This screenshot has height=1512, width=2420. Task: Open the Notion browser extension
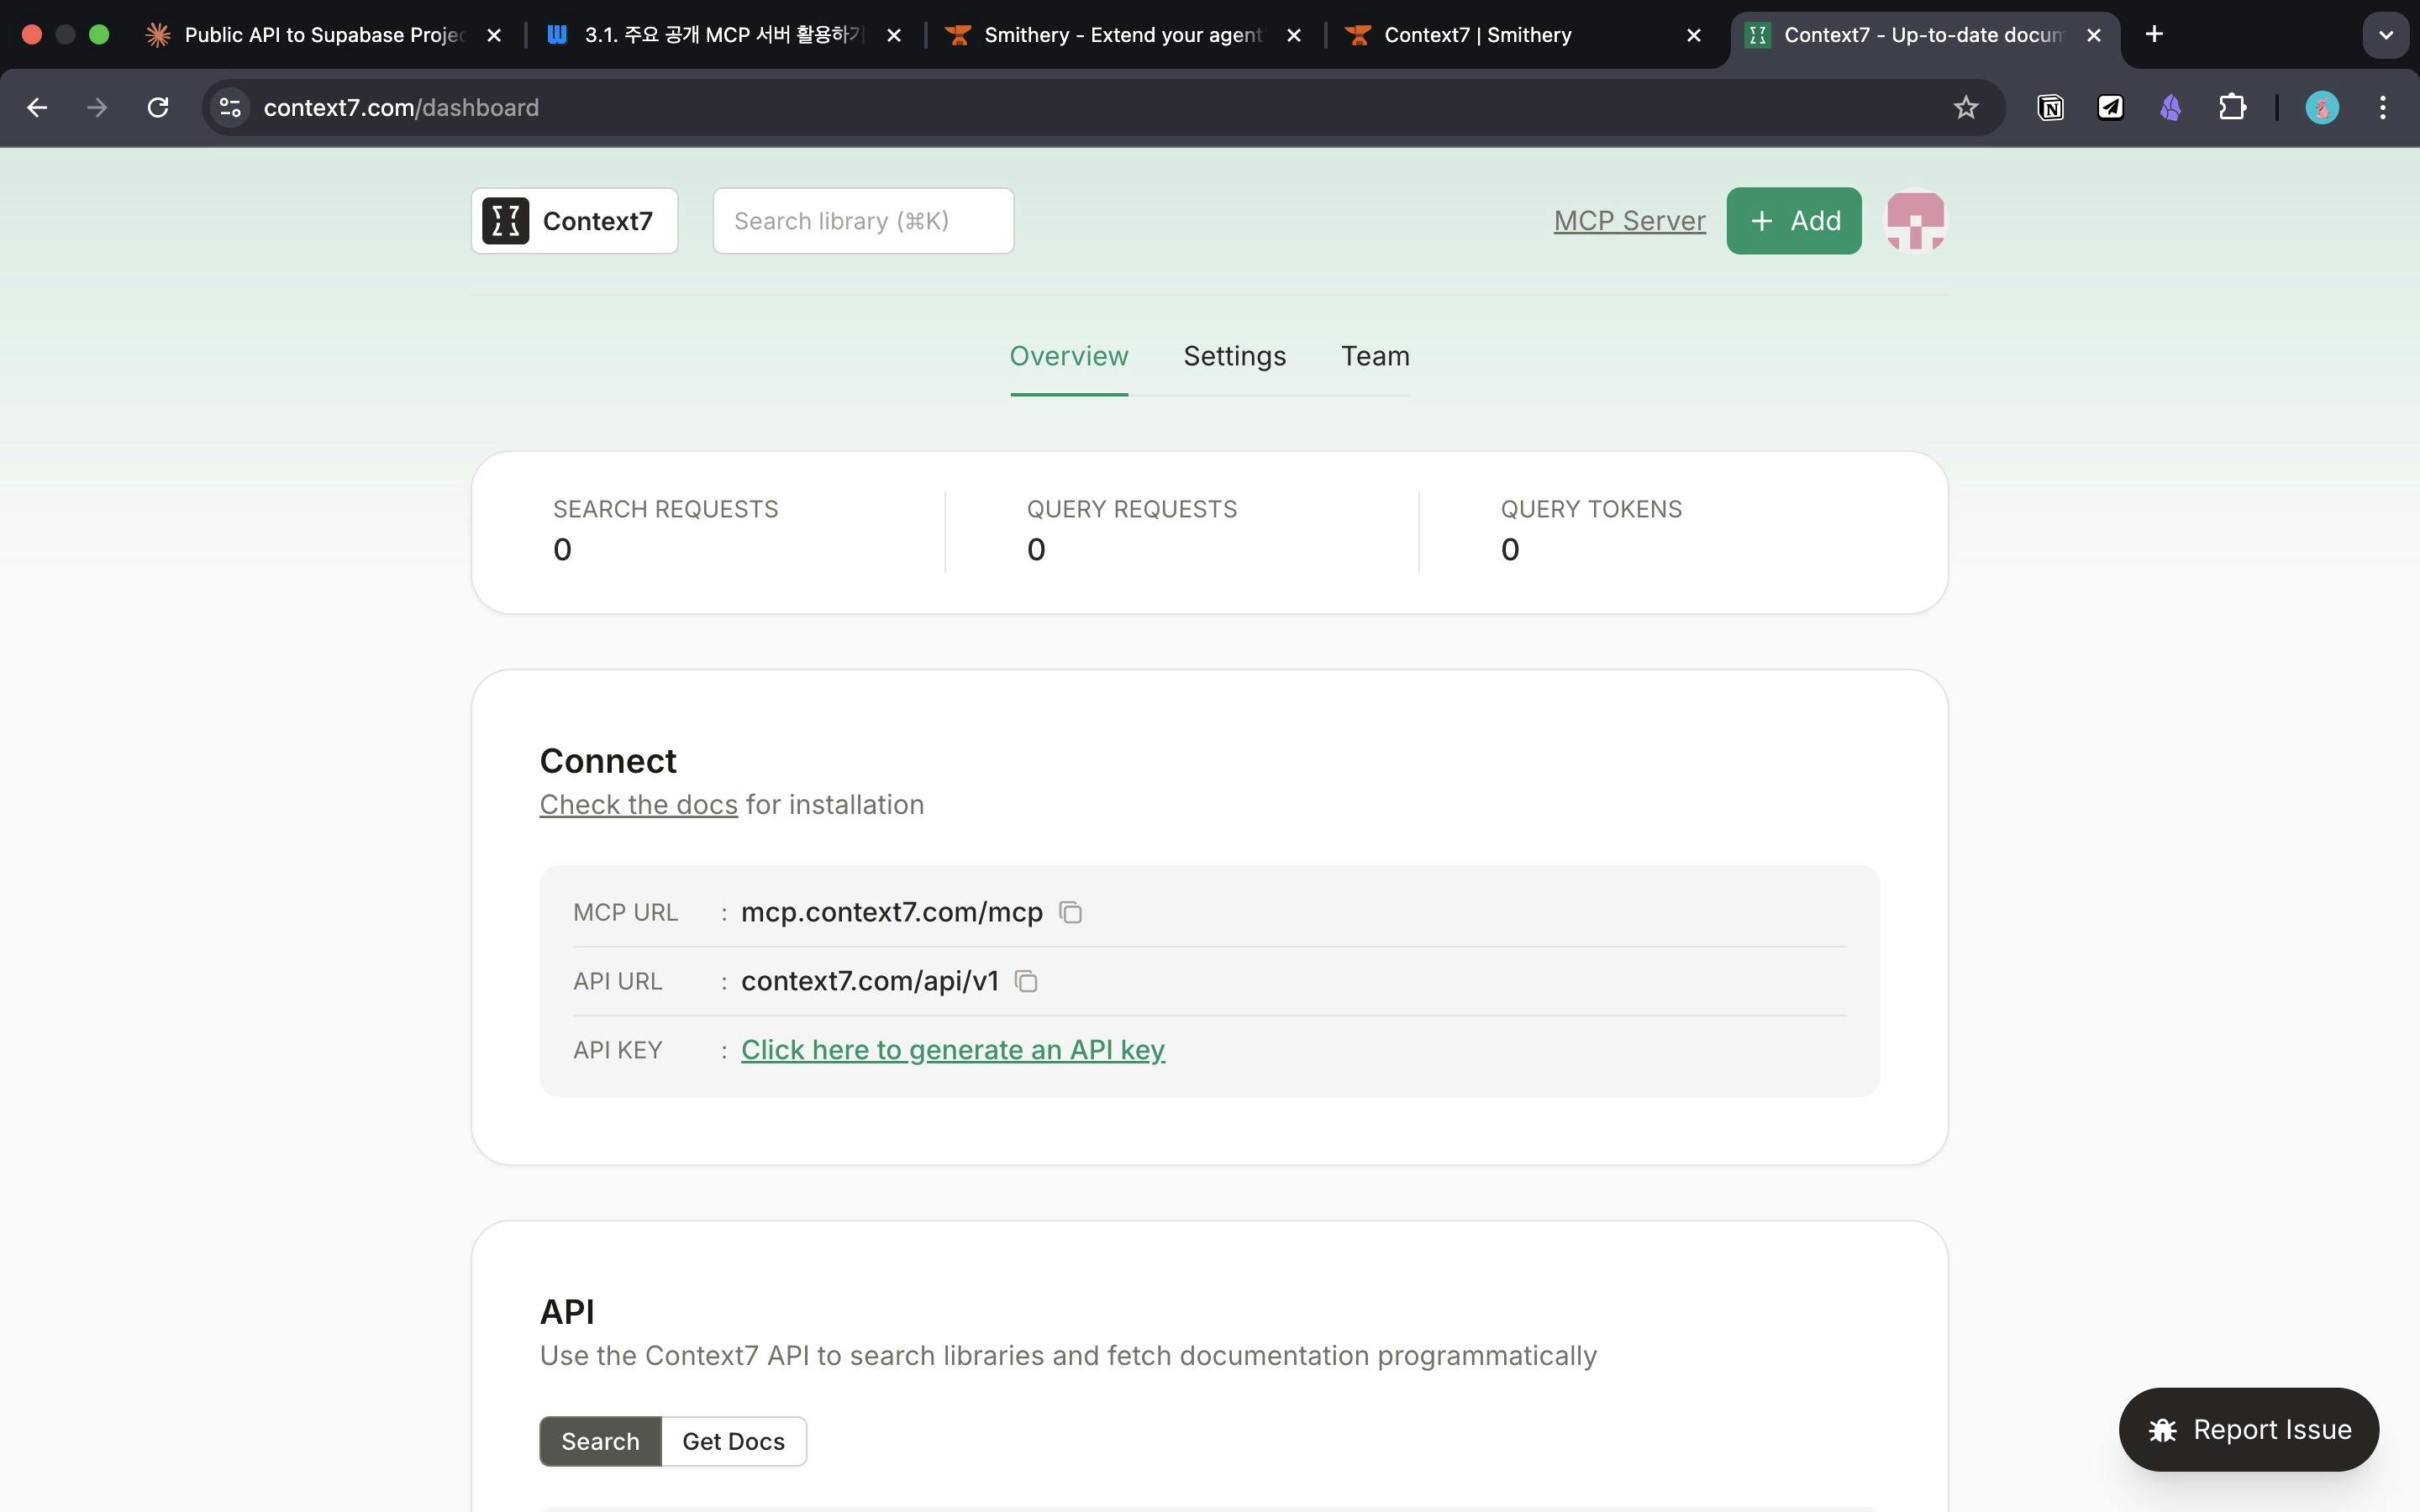(x=2050, y=108)
